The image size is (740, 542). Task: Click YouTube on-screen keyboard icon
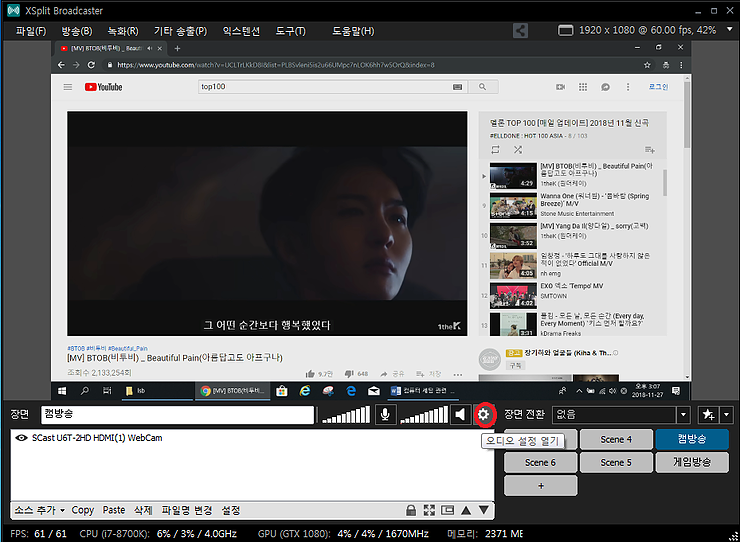(457, 87)
